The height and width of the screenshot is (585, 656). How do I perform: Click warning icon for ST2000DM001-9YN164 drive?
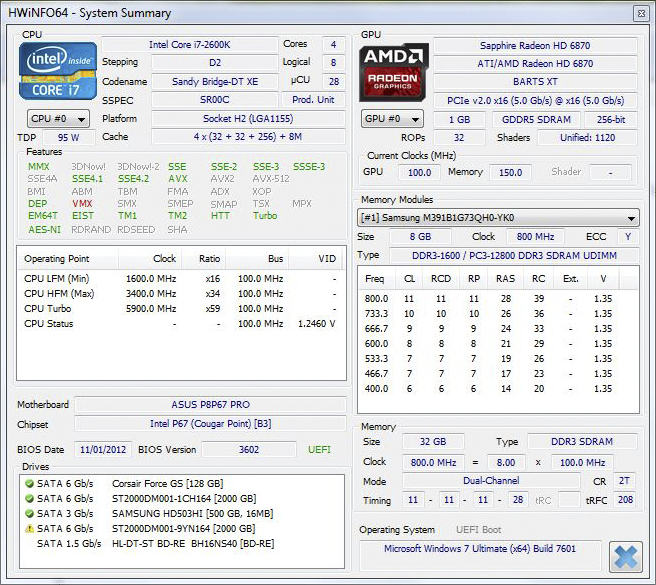[x=29, y=529]
